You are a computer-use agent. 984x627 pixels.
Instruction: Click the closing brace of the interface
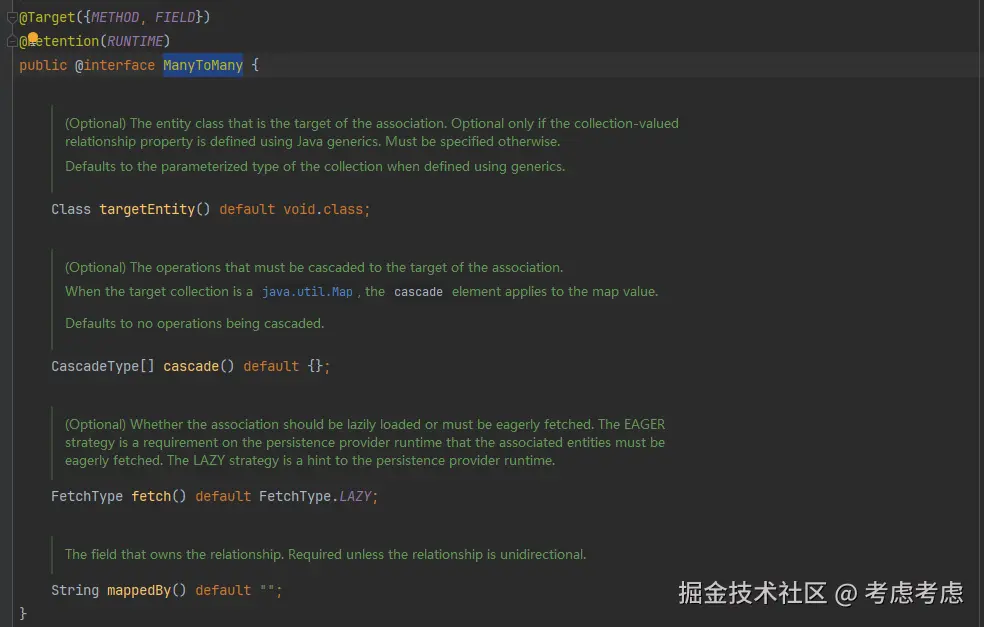(23, 613)
